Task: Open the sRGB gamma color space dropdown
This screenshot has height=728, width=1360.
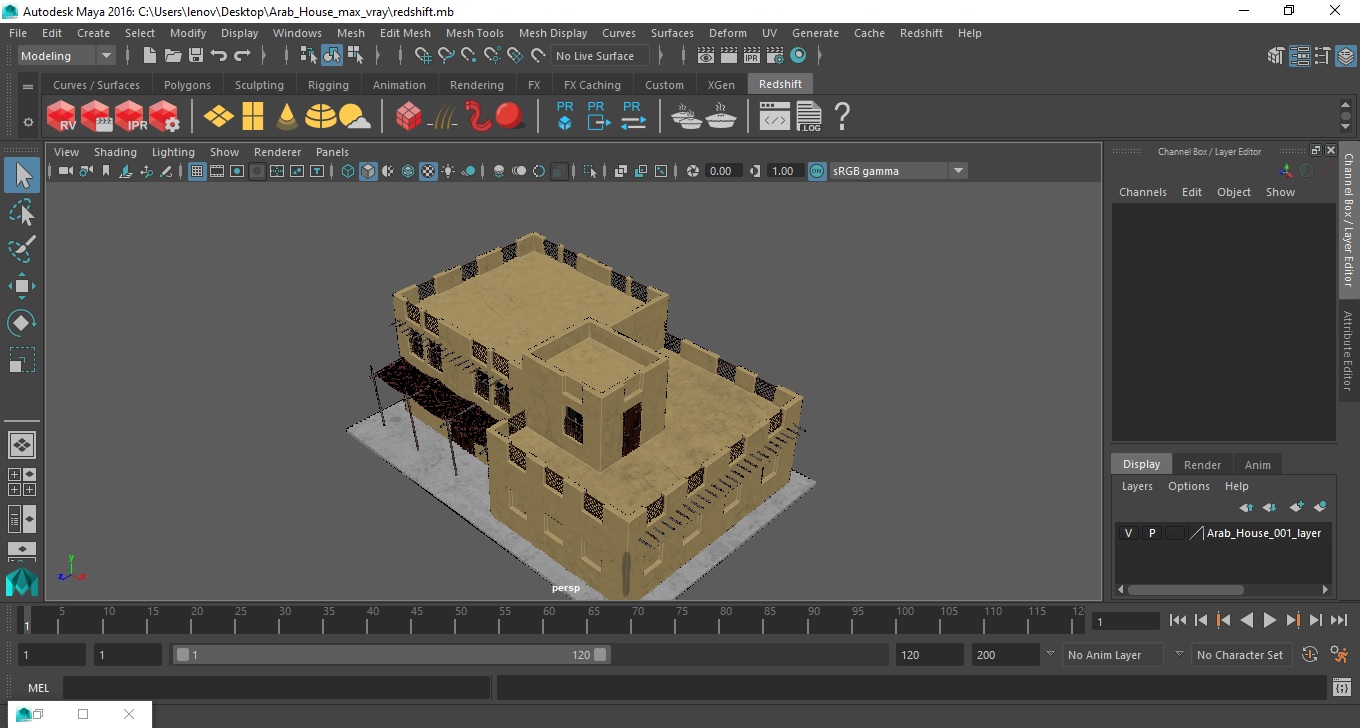Action: point(899,171)
